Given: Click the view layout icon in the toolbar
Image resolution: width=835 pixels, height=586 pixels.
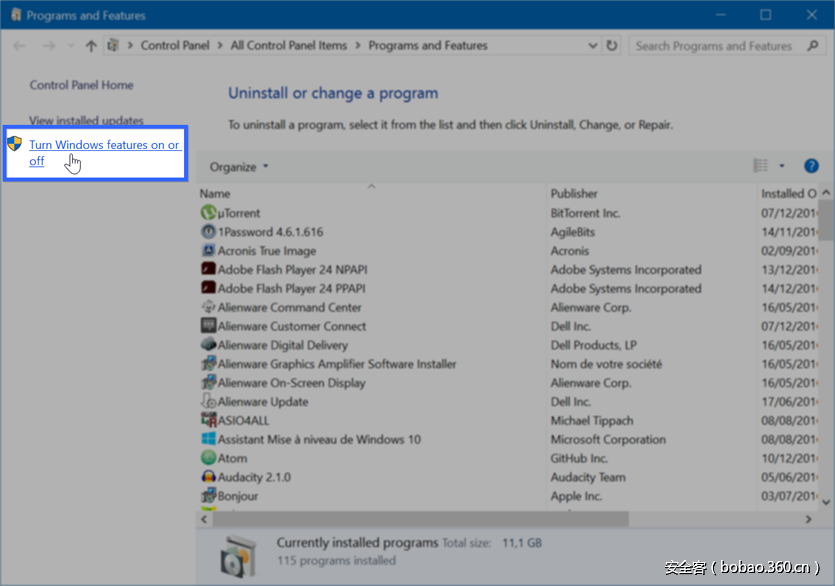Looking at the screenshot, I should pyautogui.click(x=760, y=166).
